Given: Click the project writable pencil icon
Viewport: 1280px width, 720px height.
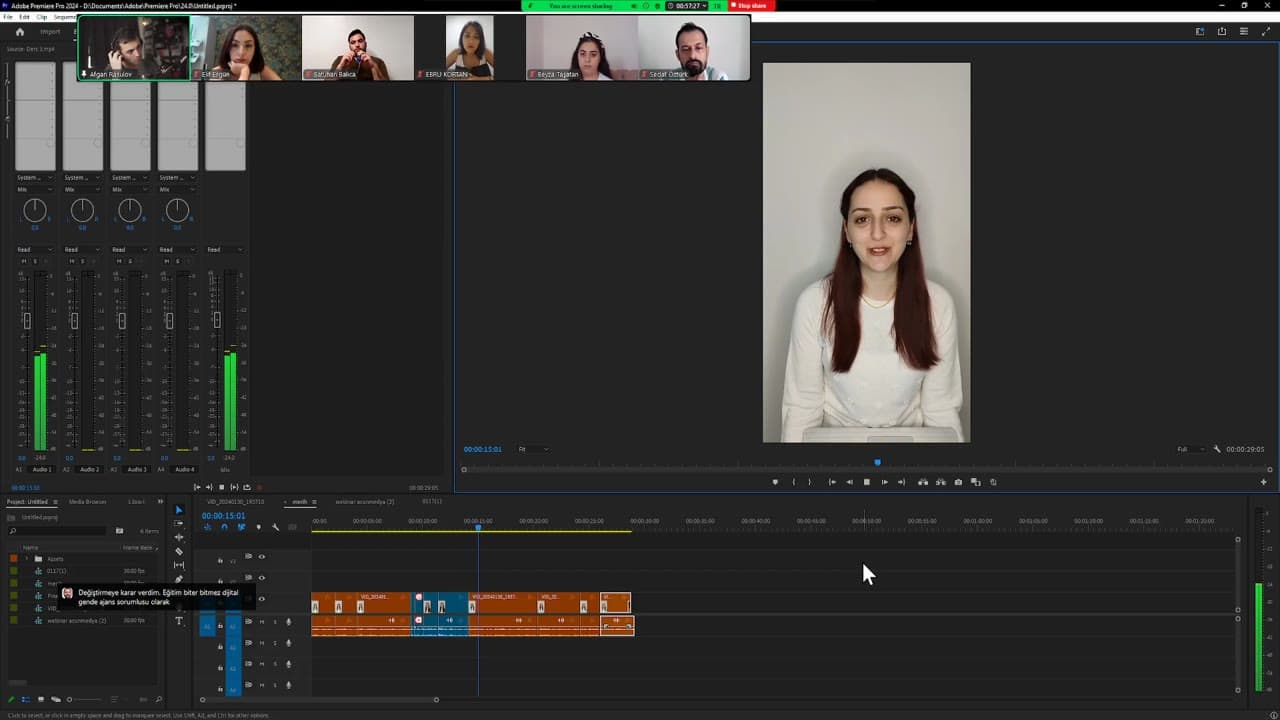Looking at the screenshot, I should click(12, 699).
